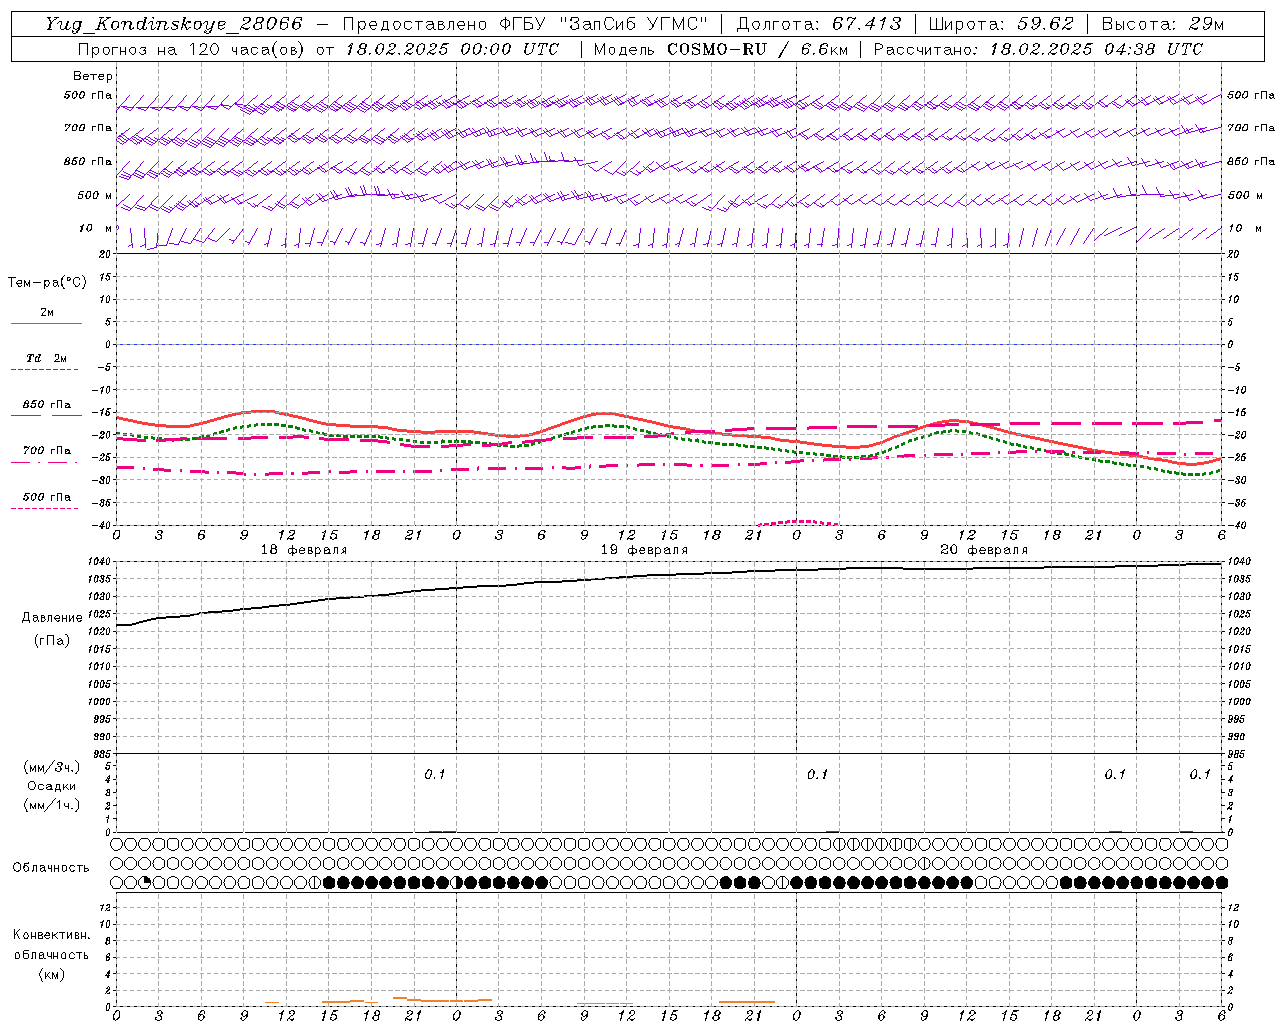Click the "Осадки" precipitation label
The height and width of the screenshot is (1024, 1280).
tap(52, 786)
